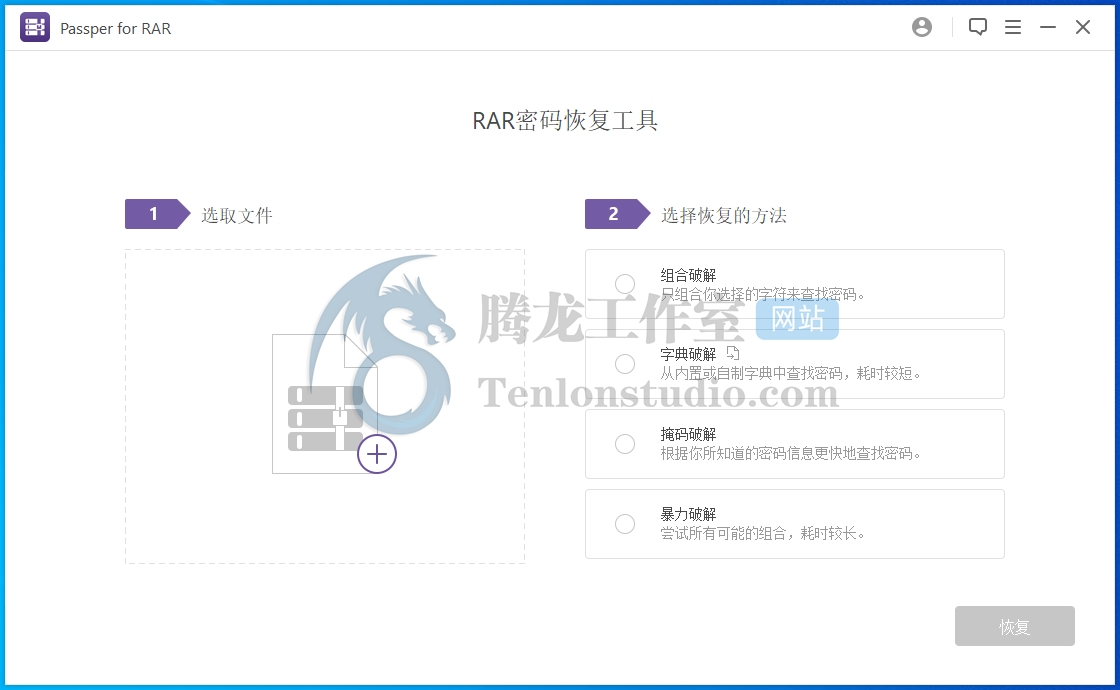Select the 掩码破解 radio button
The image size is (1120, 690).
coord(625,444)
